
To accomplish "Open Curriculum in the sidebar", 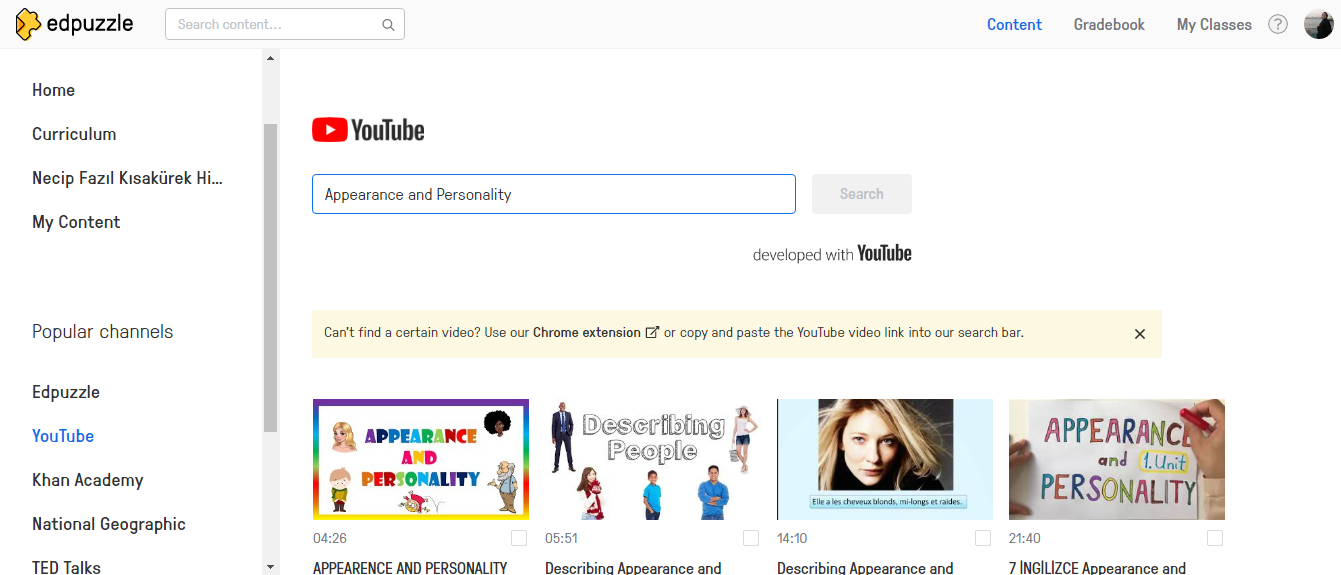I will (74, 134).
